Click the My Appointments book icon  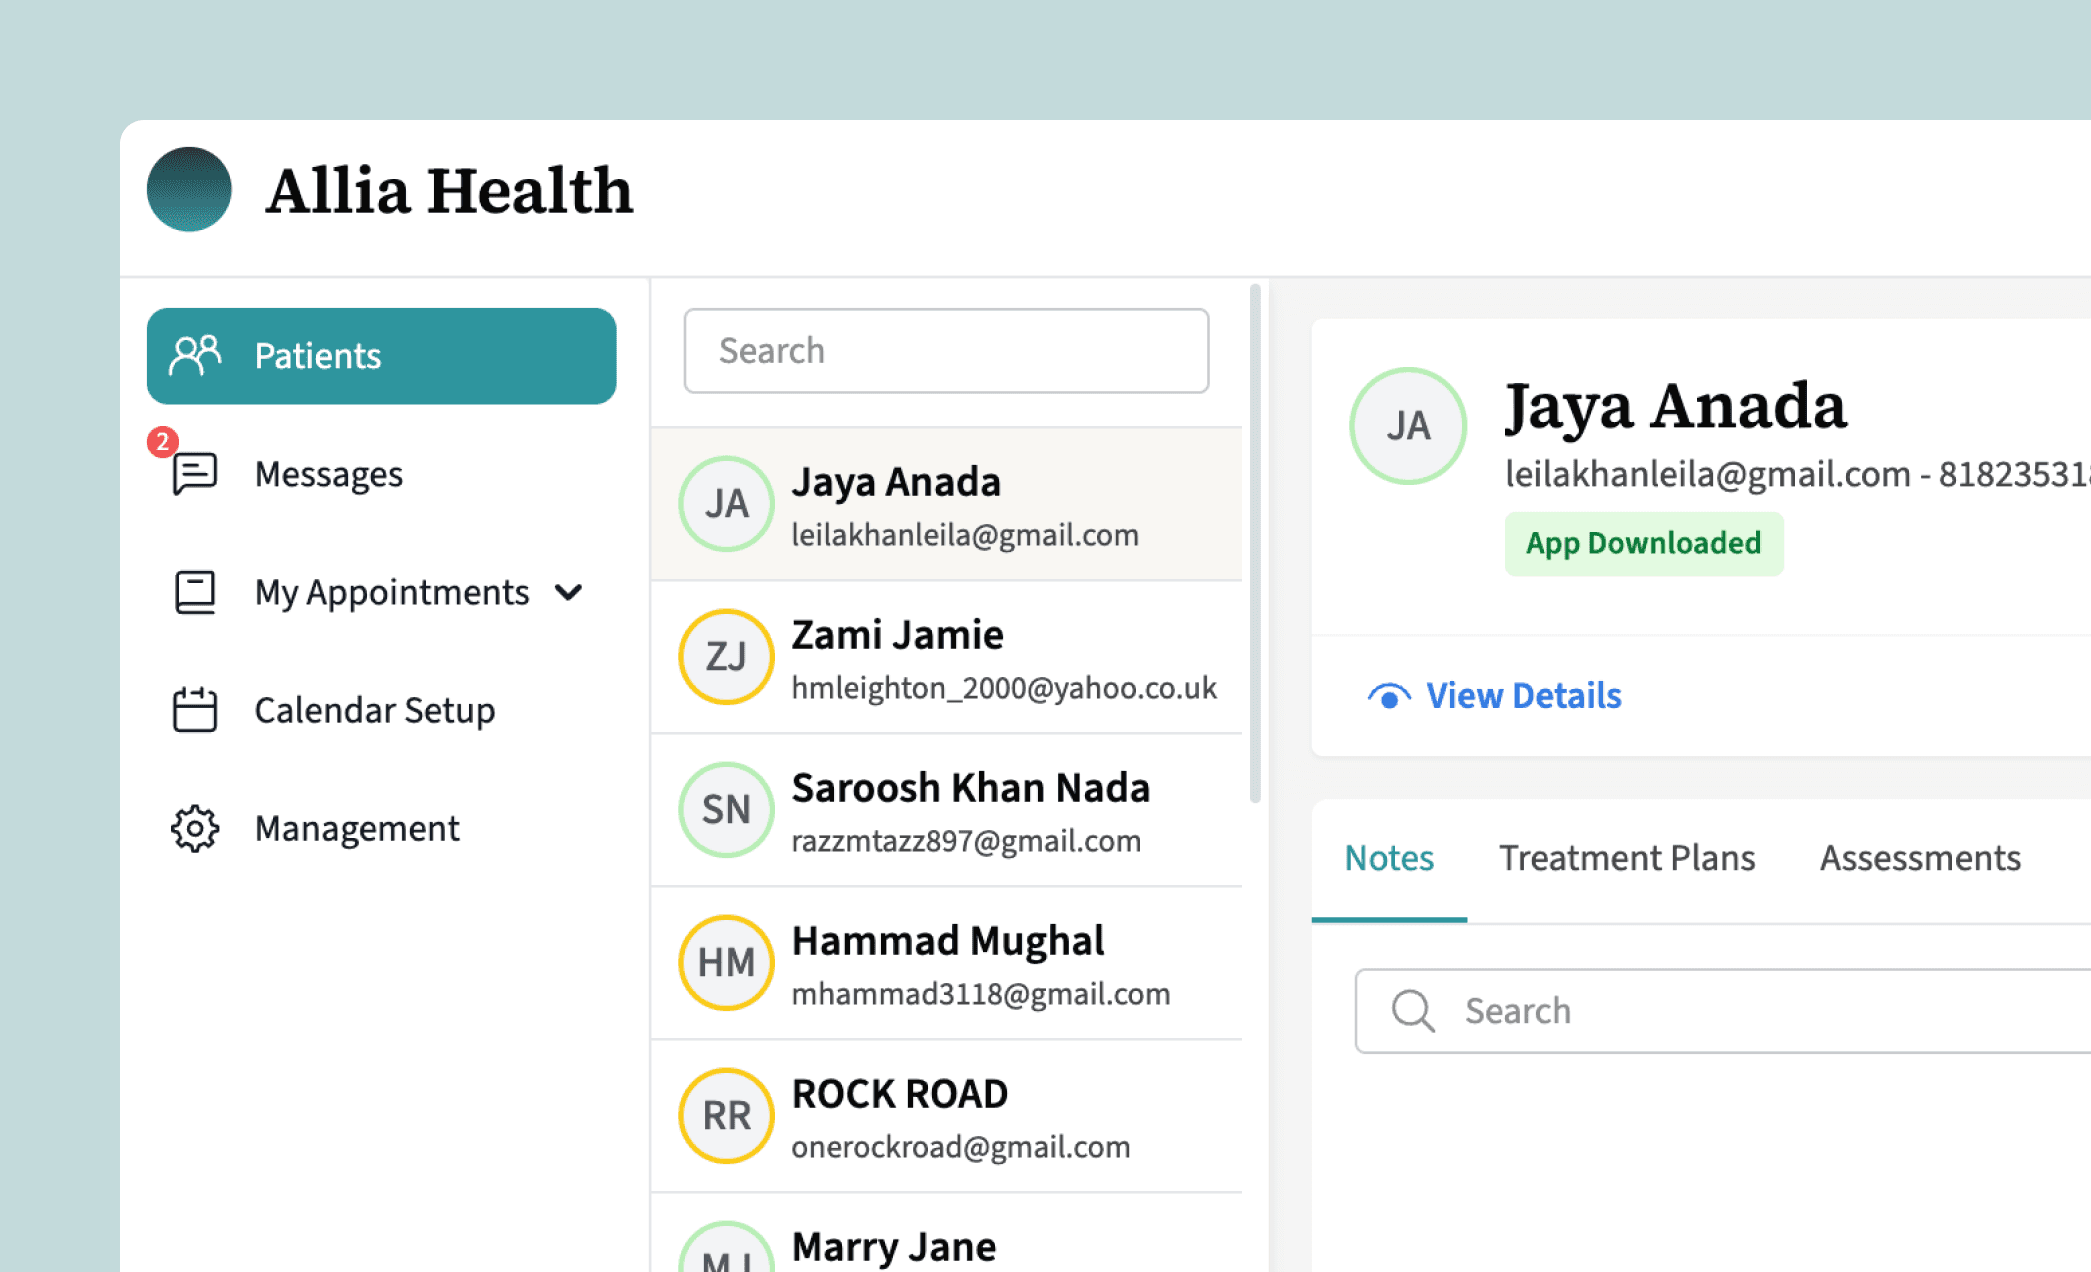pyautogui.click(x=195, y=592)
